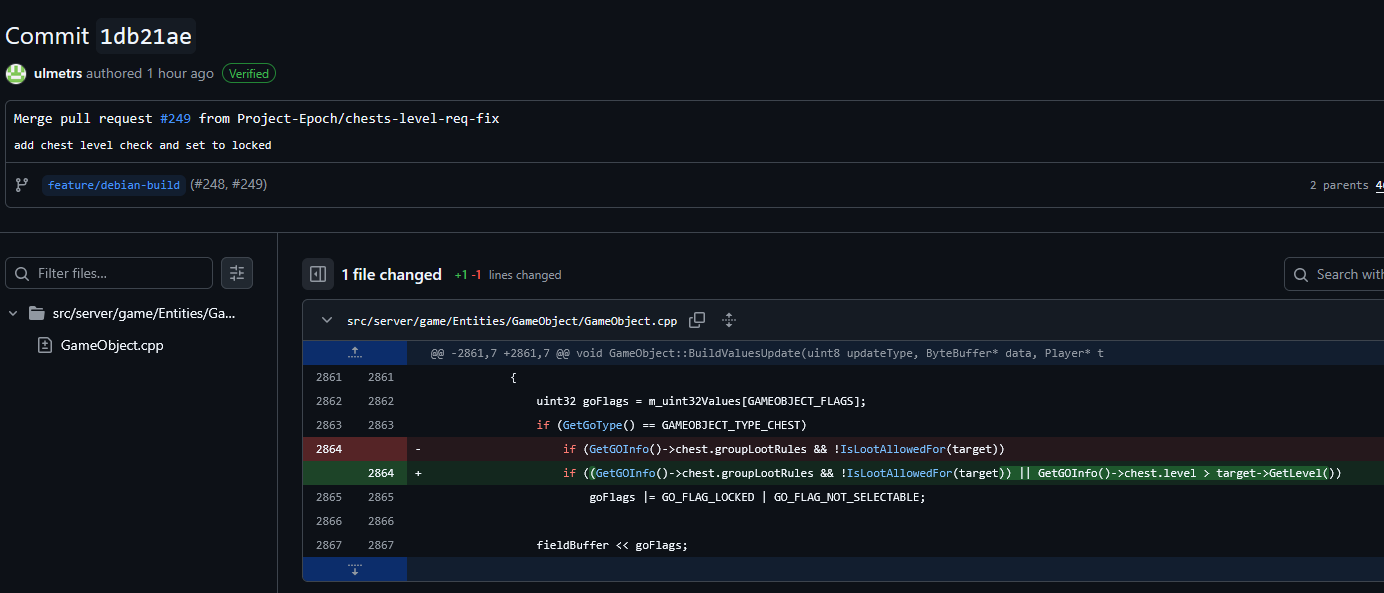The width and height of the screenshot is (1384, 593).
Task: Click the git branch icon beside feature/debian-build
Action: coord(22,185)
